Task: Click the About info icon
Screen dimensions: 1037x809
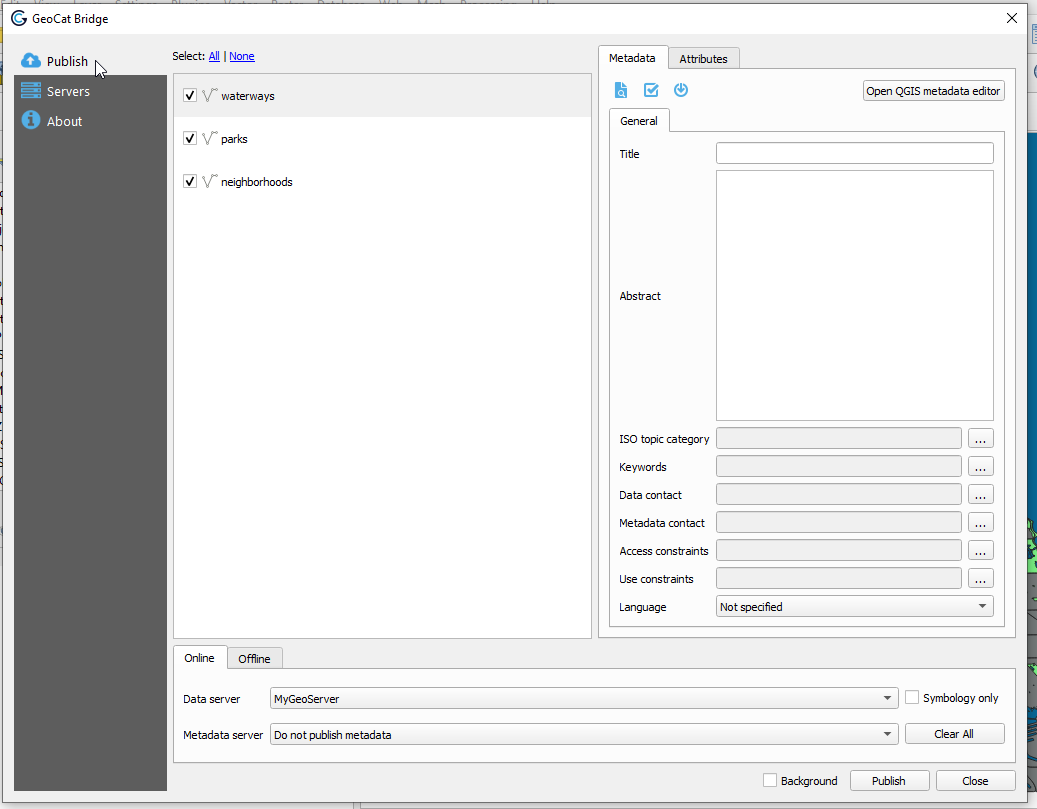Action: pyautogui.click(x=31, y=121)
